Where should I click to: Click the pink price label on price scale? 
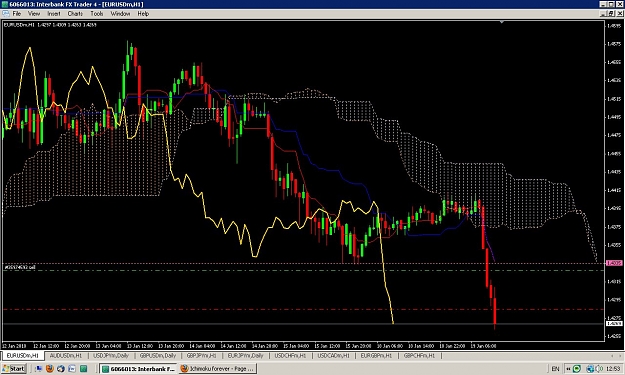[614, 263]
